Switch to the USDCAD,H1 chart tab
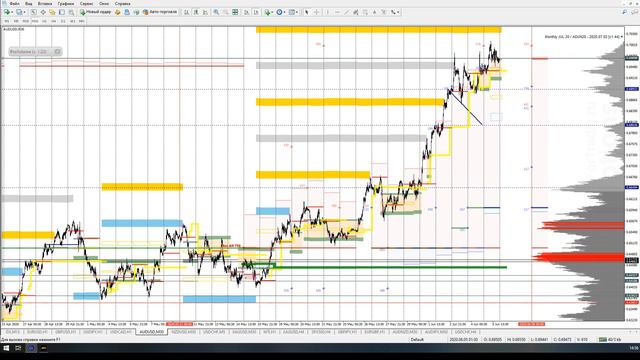Viewport: 640px width, 360px height. (121, 332)
